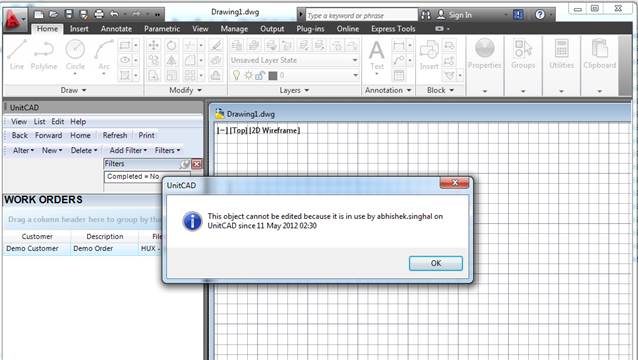Toggle the layer lightbulb on/off icon

236,75
